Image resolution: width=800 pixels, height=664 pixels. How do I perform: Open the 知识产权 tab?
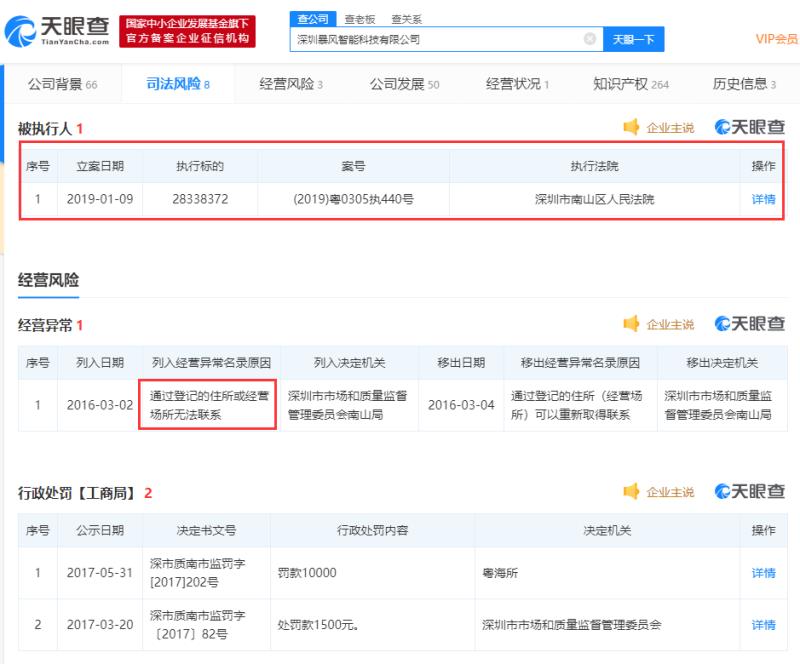click(x=631, y=84)
